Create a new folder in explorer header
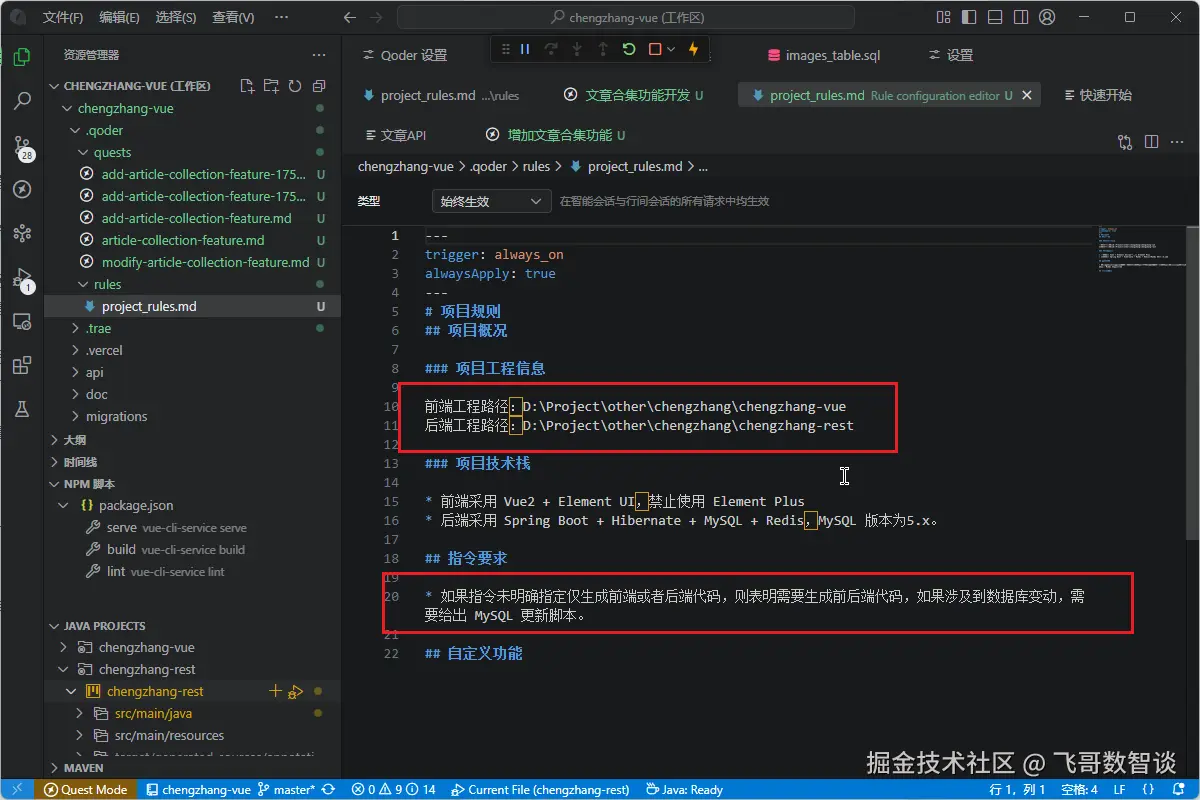Image resolution: width=1200 pixels, height=800 pixels. tap(271, 86)
